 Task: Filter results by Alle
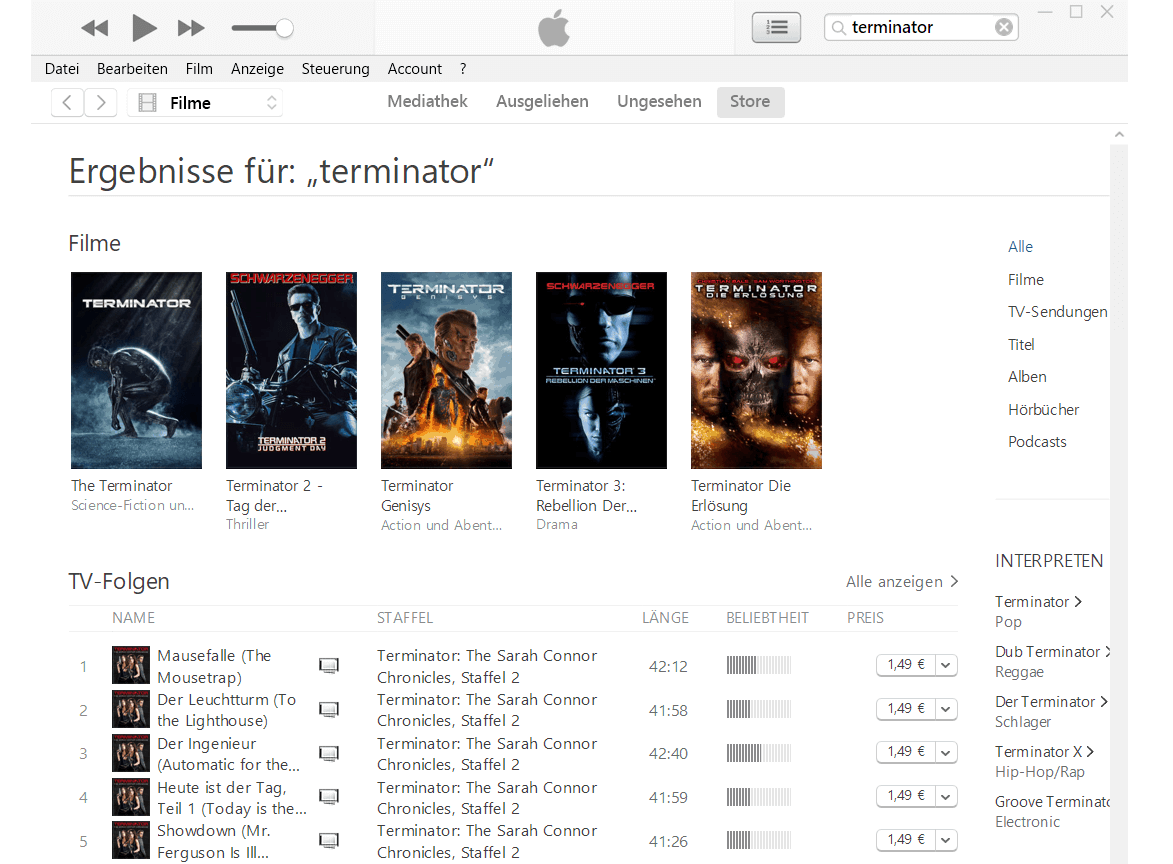click(x=1020, y=247)
